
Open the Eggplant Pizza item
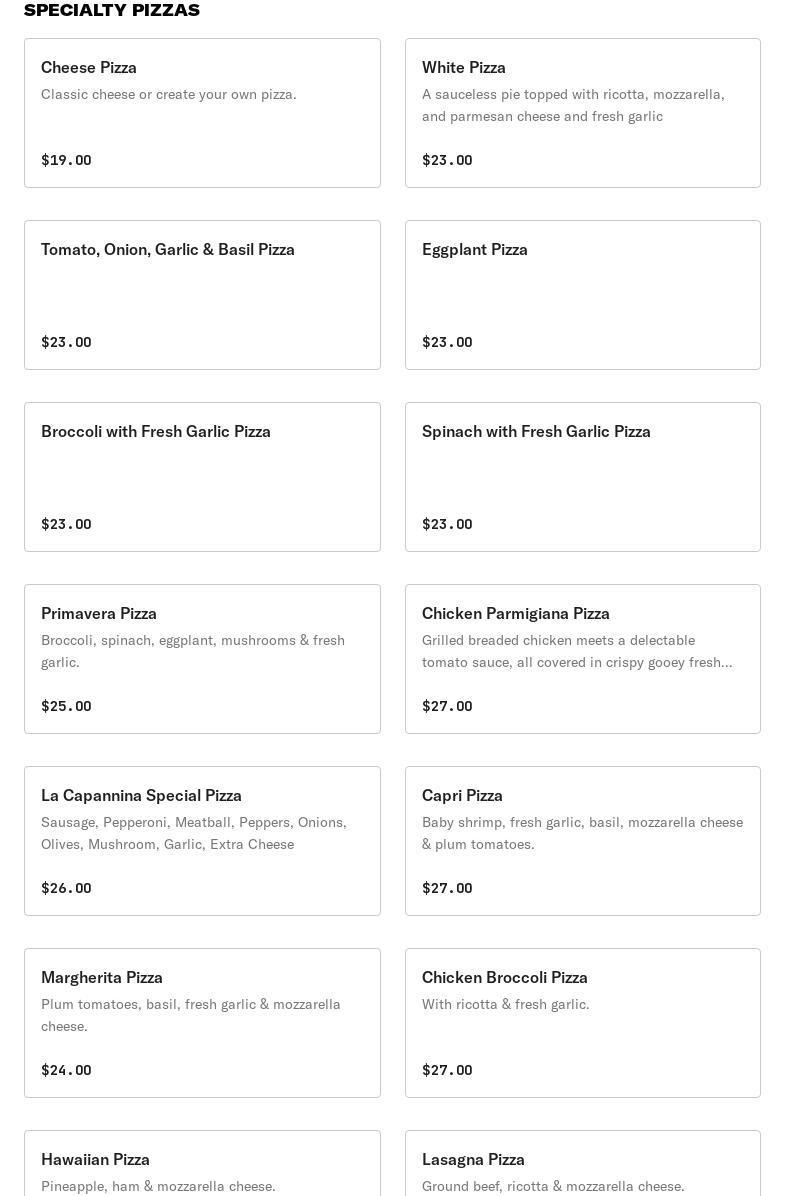tap(582, 295)
